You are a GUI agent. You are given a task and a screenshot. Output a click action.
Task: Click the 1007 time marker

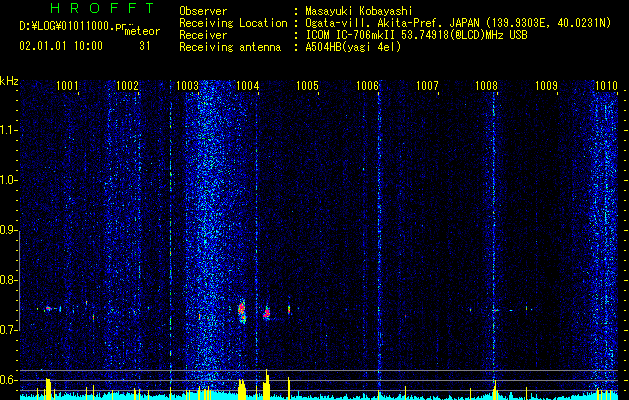[427, 85]
